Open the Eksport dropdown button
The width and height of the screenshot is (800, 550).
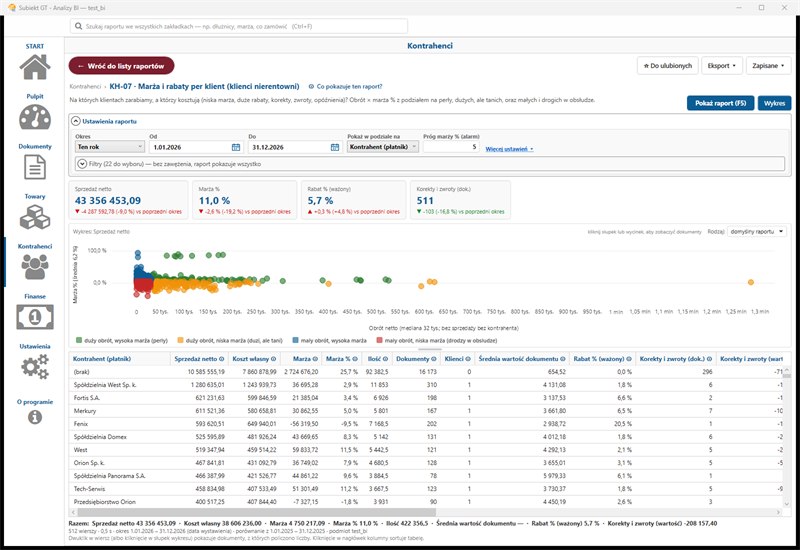pyautogui.click(x=721, y=66)
